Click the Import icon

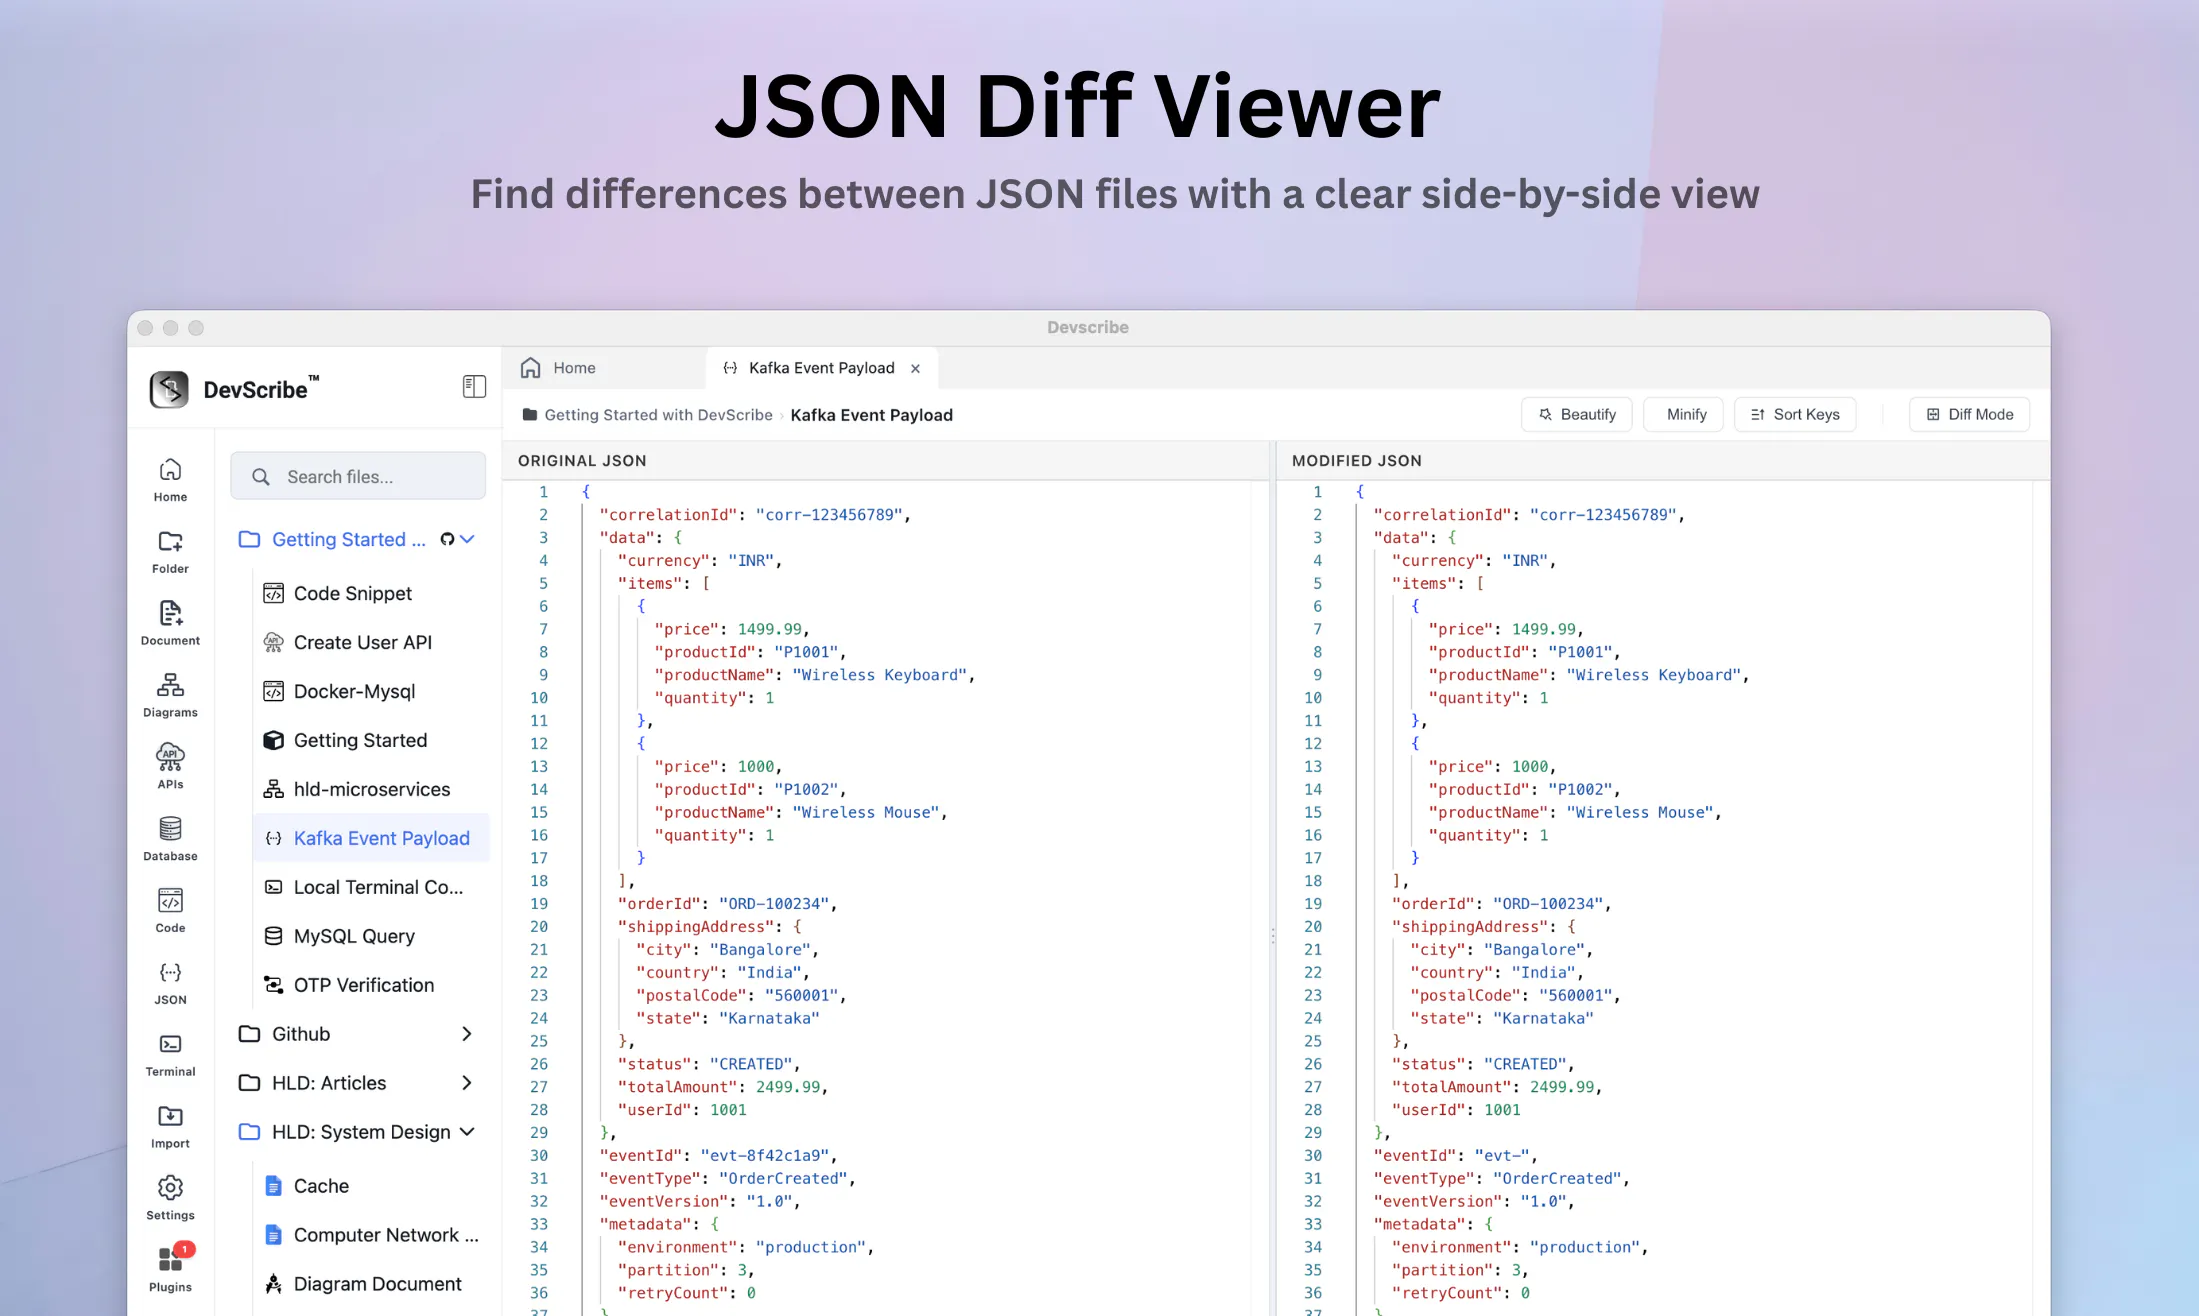click(170, 1127)
